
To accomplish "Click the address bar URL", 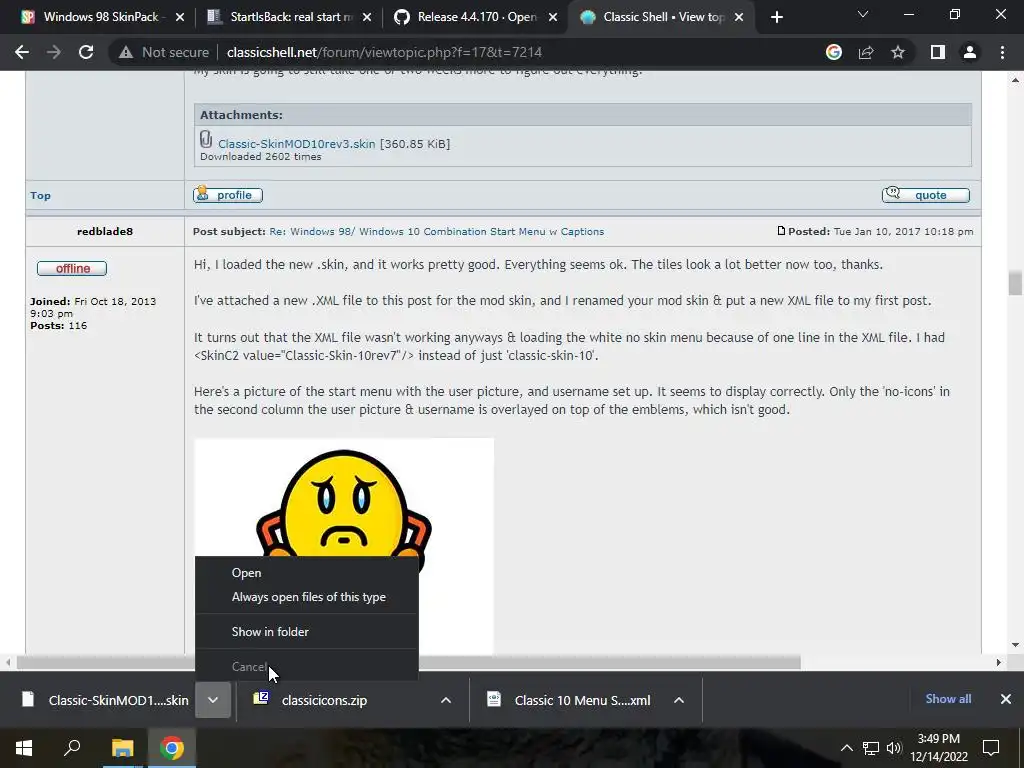I will (x=384, y=52).
